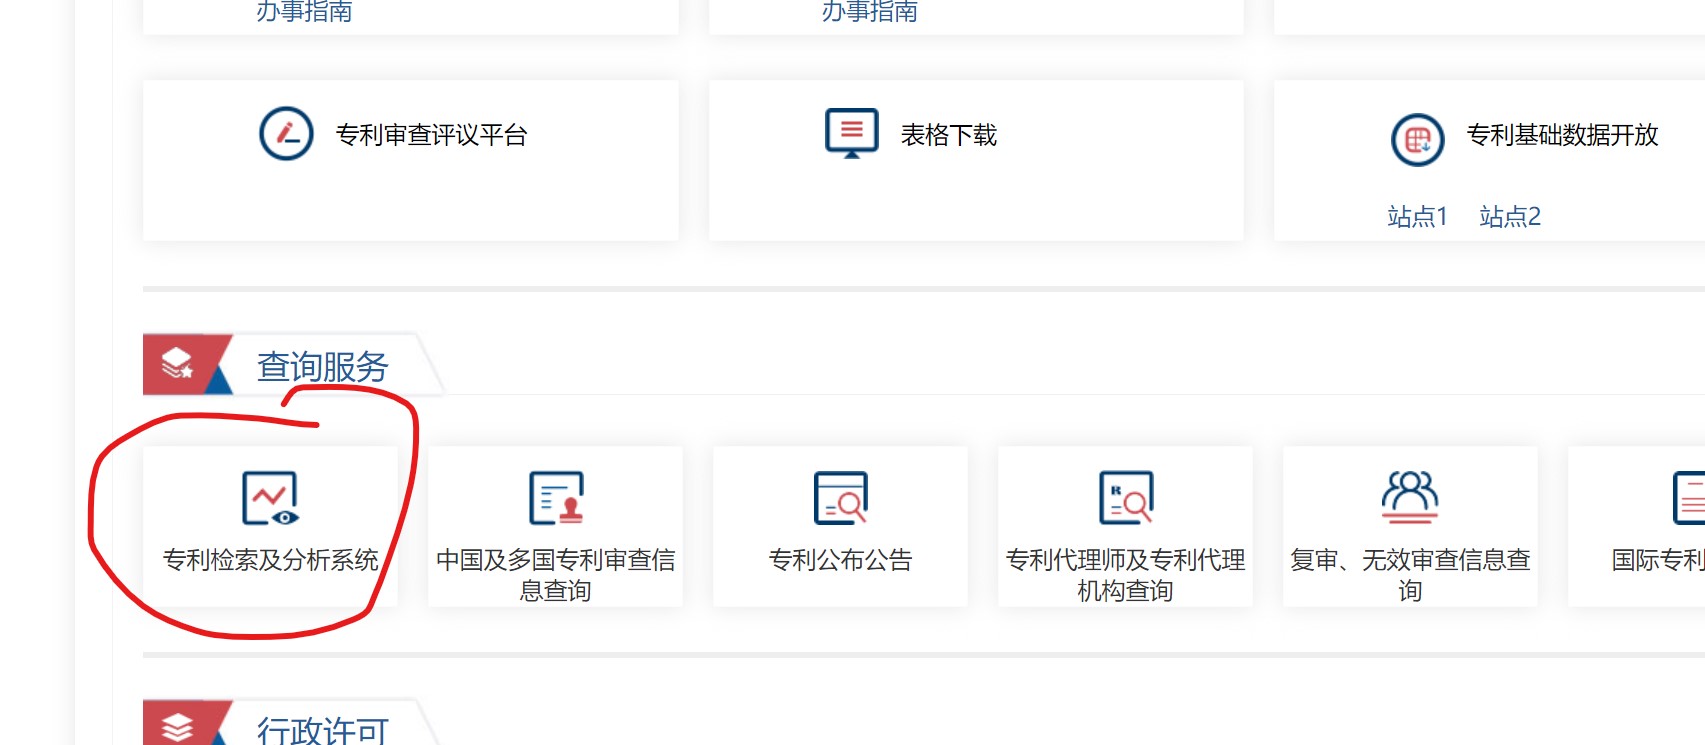Open 中国及多国专利审查信息查询 text label
This screenshot has width=1705, height=745.
coord(556,575)
